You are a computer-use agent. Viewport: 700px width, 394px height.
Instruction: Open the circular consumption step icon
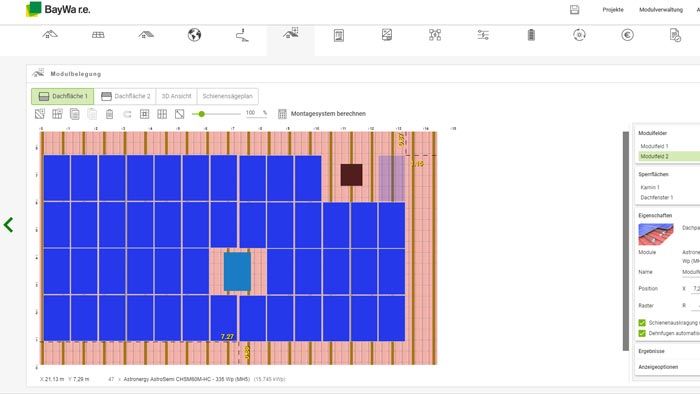tap(579, 35)
